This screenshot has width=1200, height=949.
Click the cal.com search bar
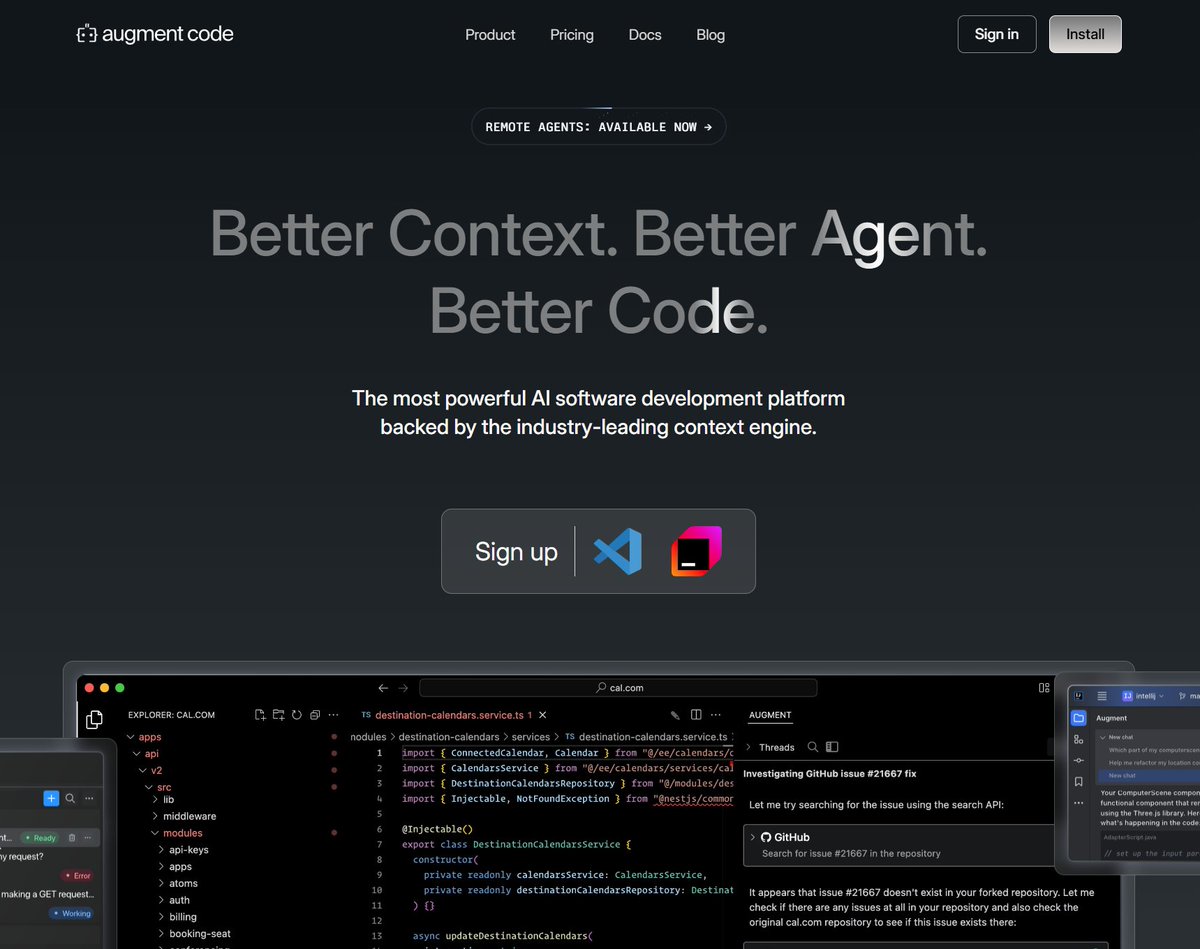[x=618, y=688]
